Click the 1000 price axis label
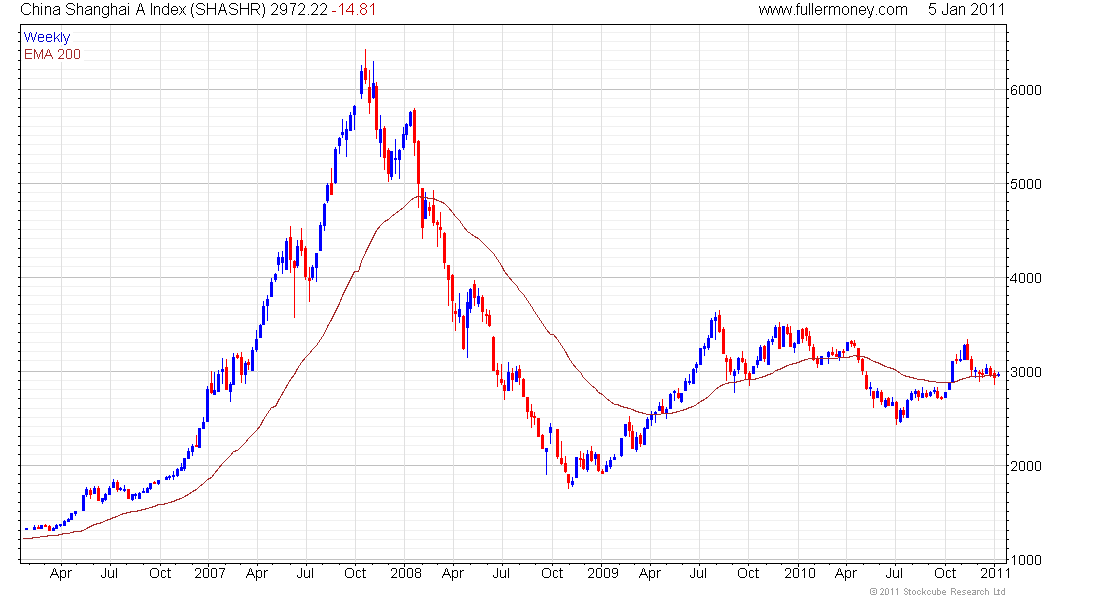The image size is (1100, 600). tap(1026, 561)
